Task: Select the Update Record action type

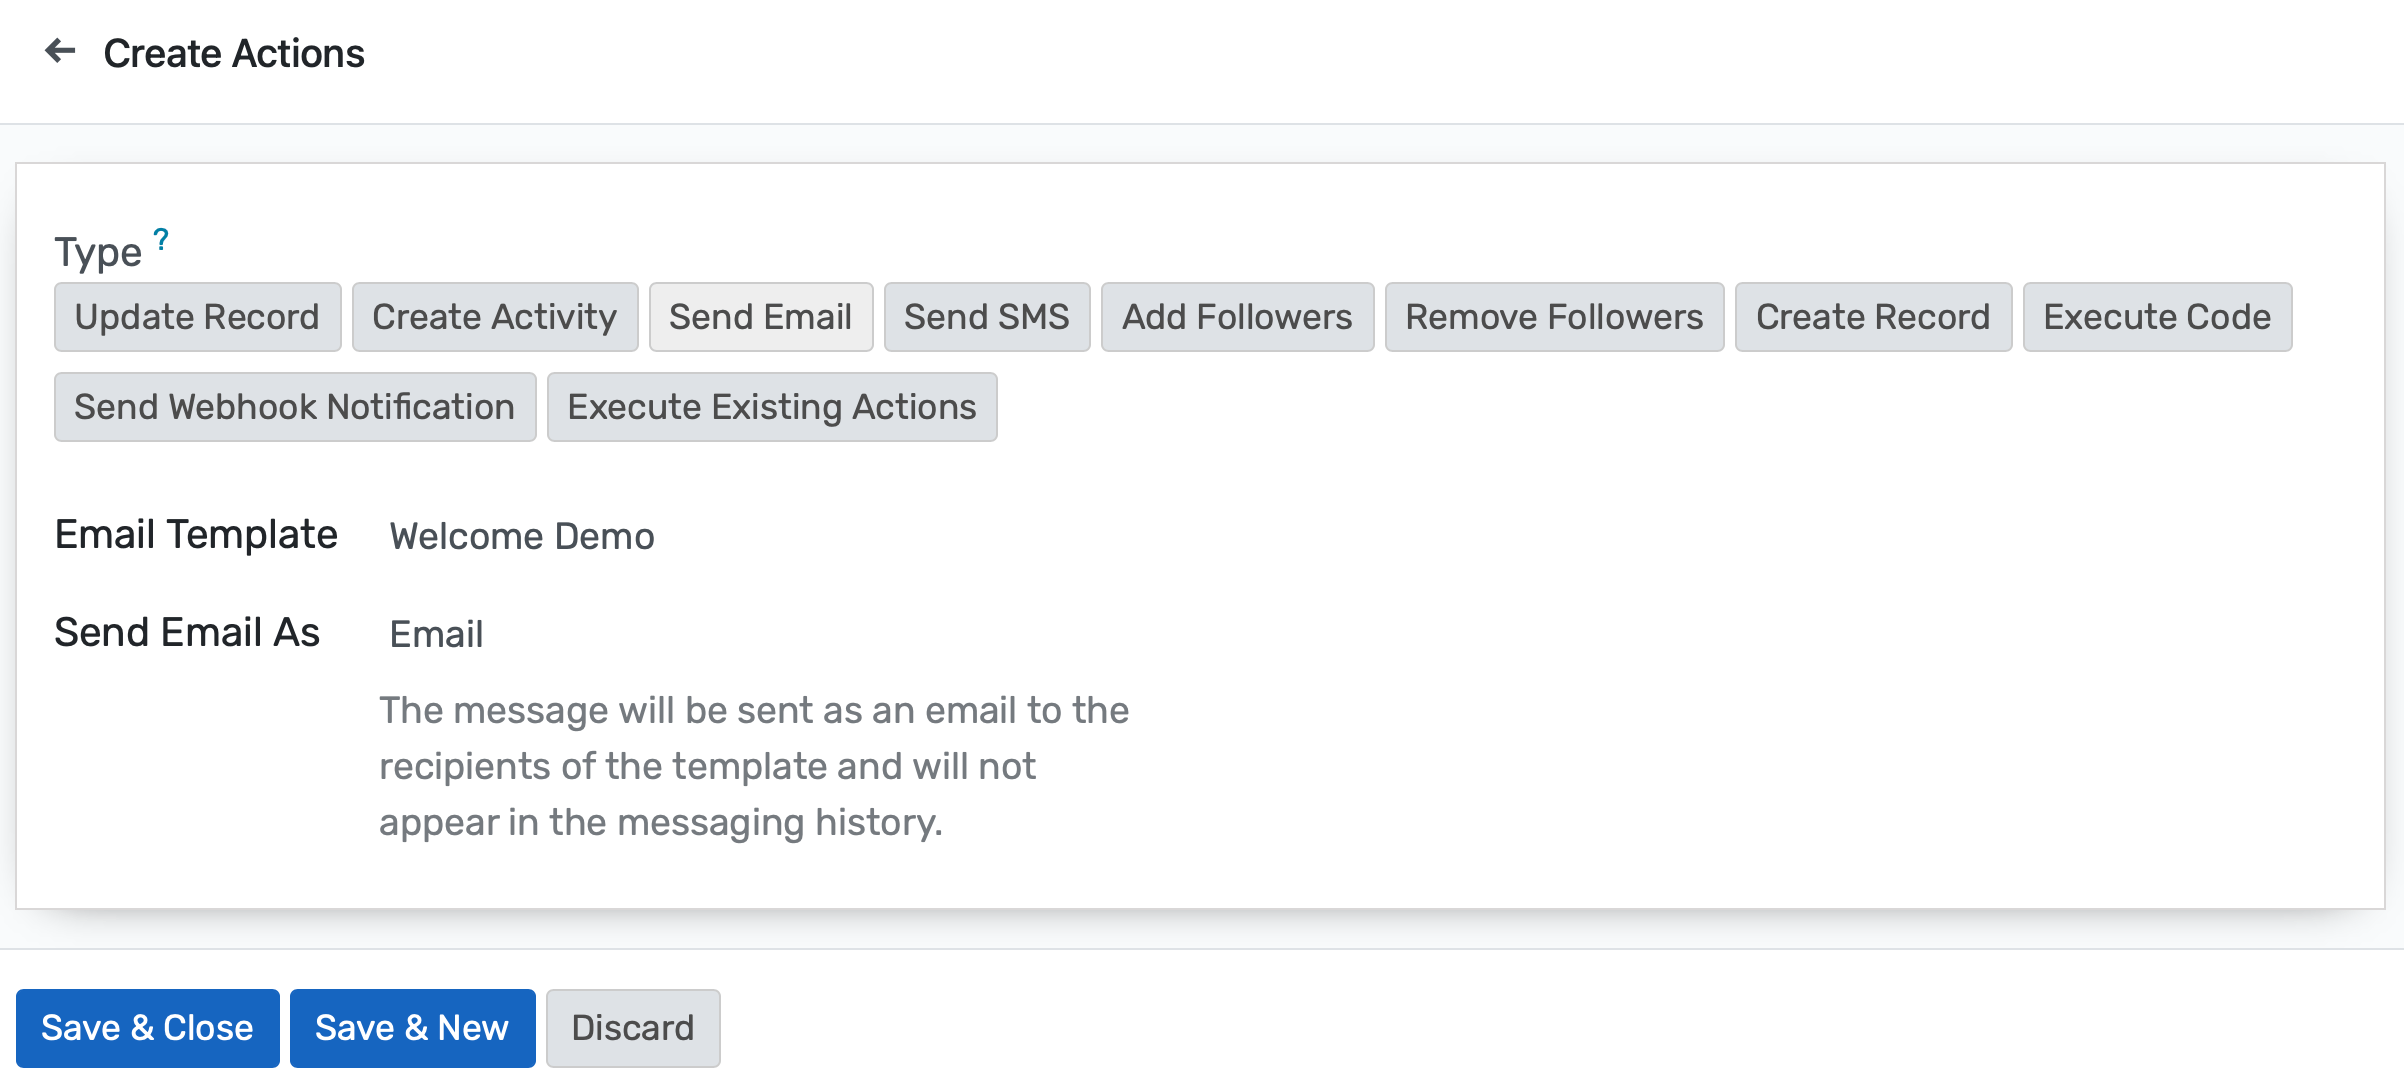Action: coord(197,316)
